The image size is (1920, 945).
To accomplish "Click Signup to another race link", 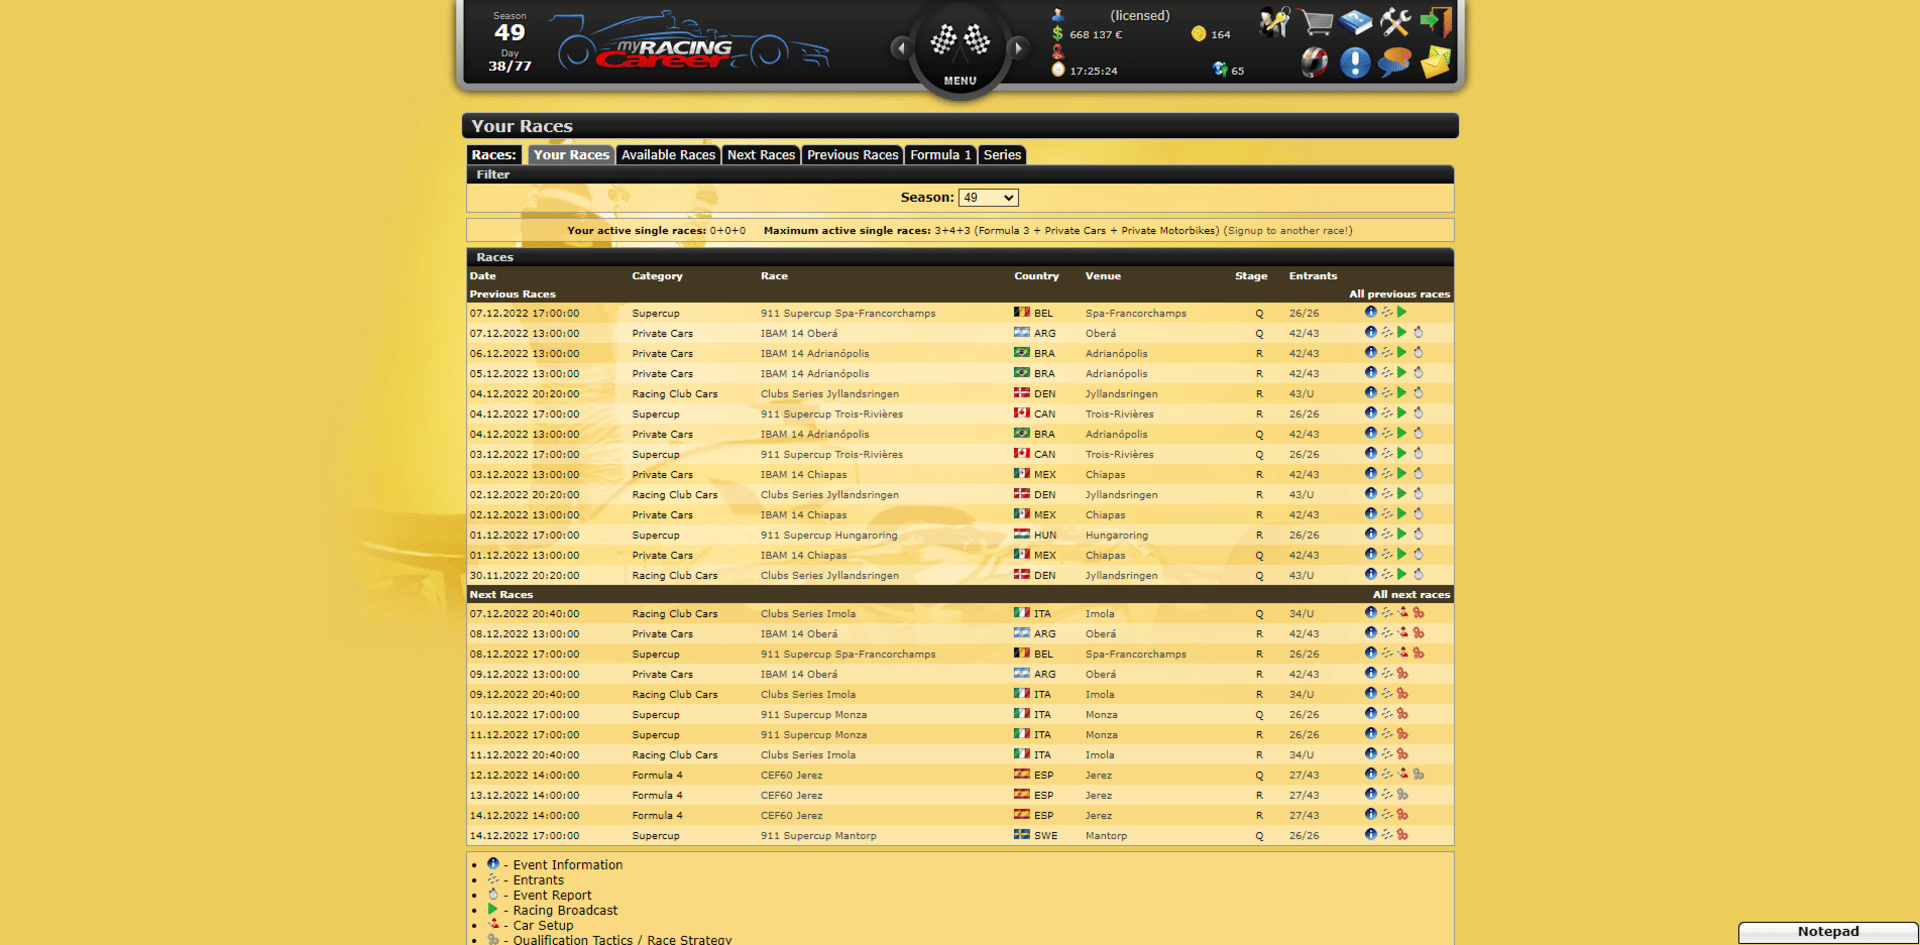I will [1288, 231].
